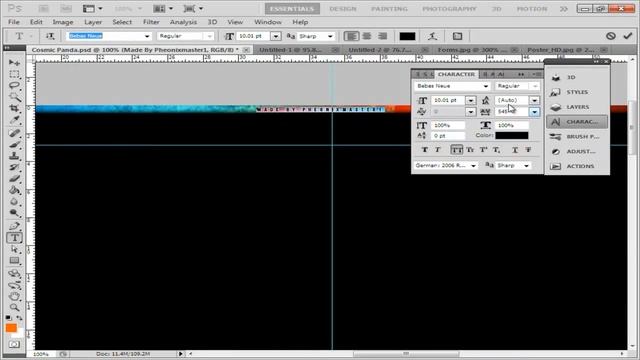This screenshot has width=640, height=360.
Task: Click text color swatch in options bar
Action: click(407, 36)
